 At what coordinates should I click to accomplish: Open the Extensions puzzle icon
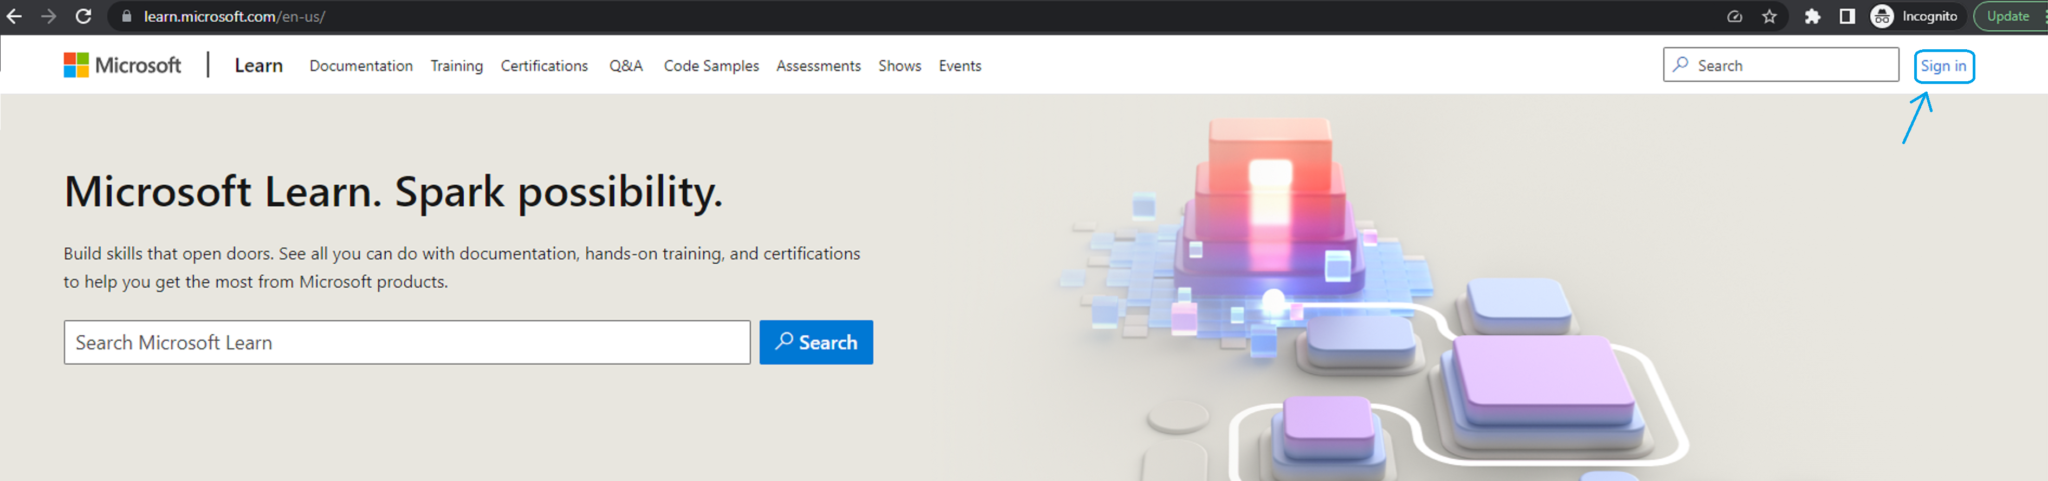[1812, 16]
